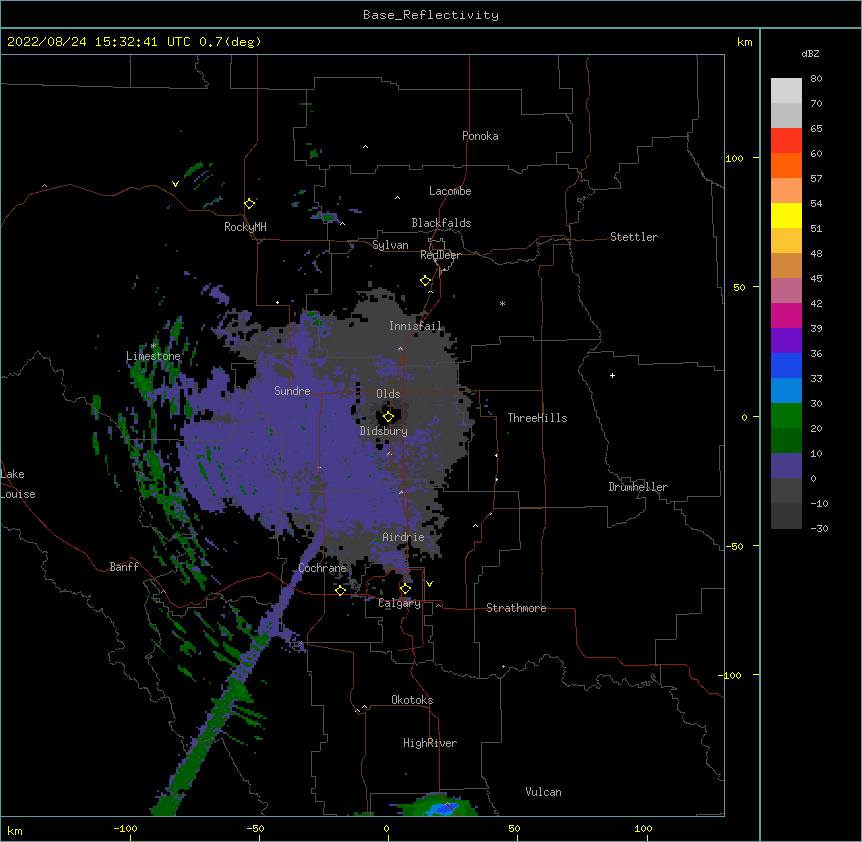Click the Okotoks town label
Screen dimensions: 862x842
point(412,700)
